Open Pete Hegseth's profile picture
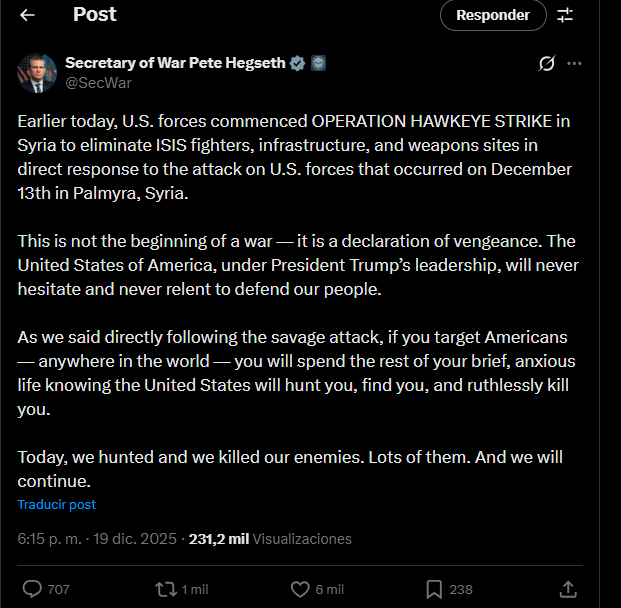The image size is (621, 608). tap(37, 73)
